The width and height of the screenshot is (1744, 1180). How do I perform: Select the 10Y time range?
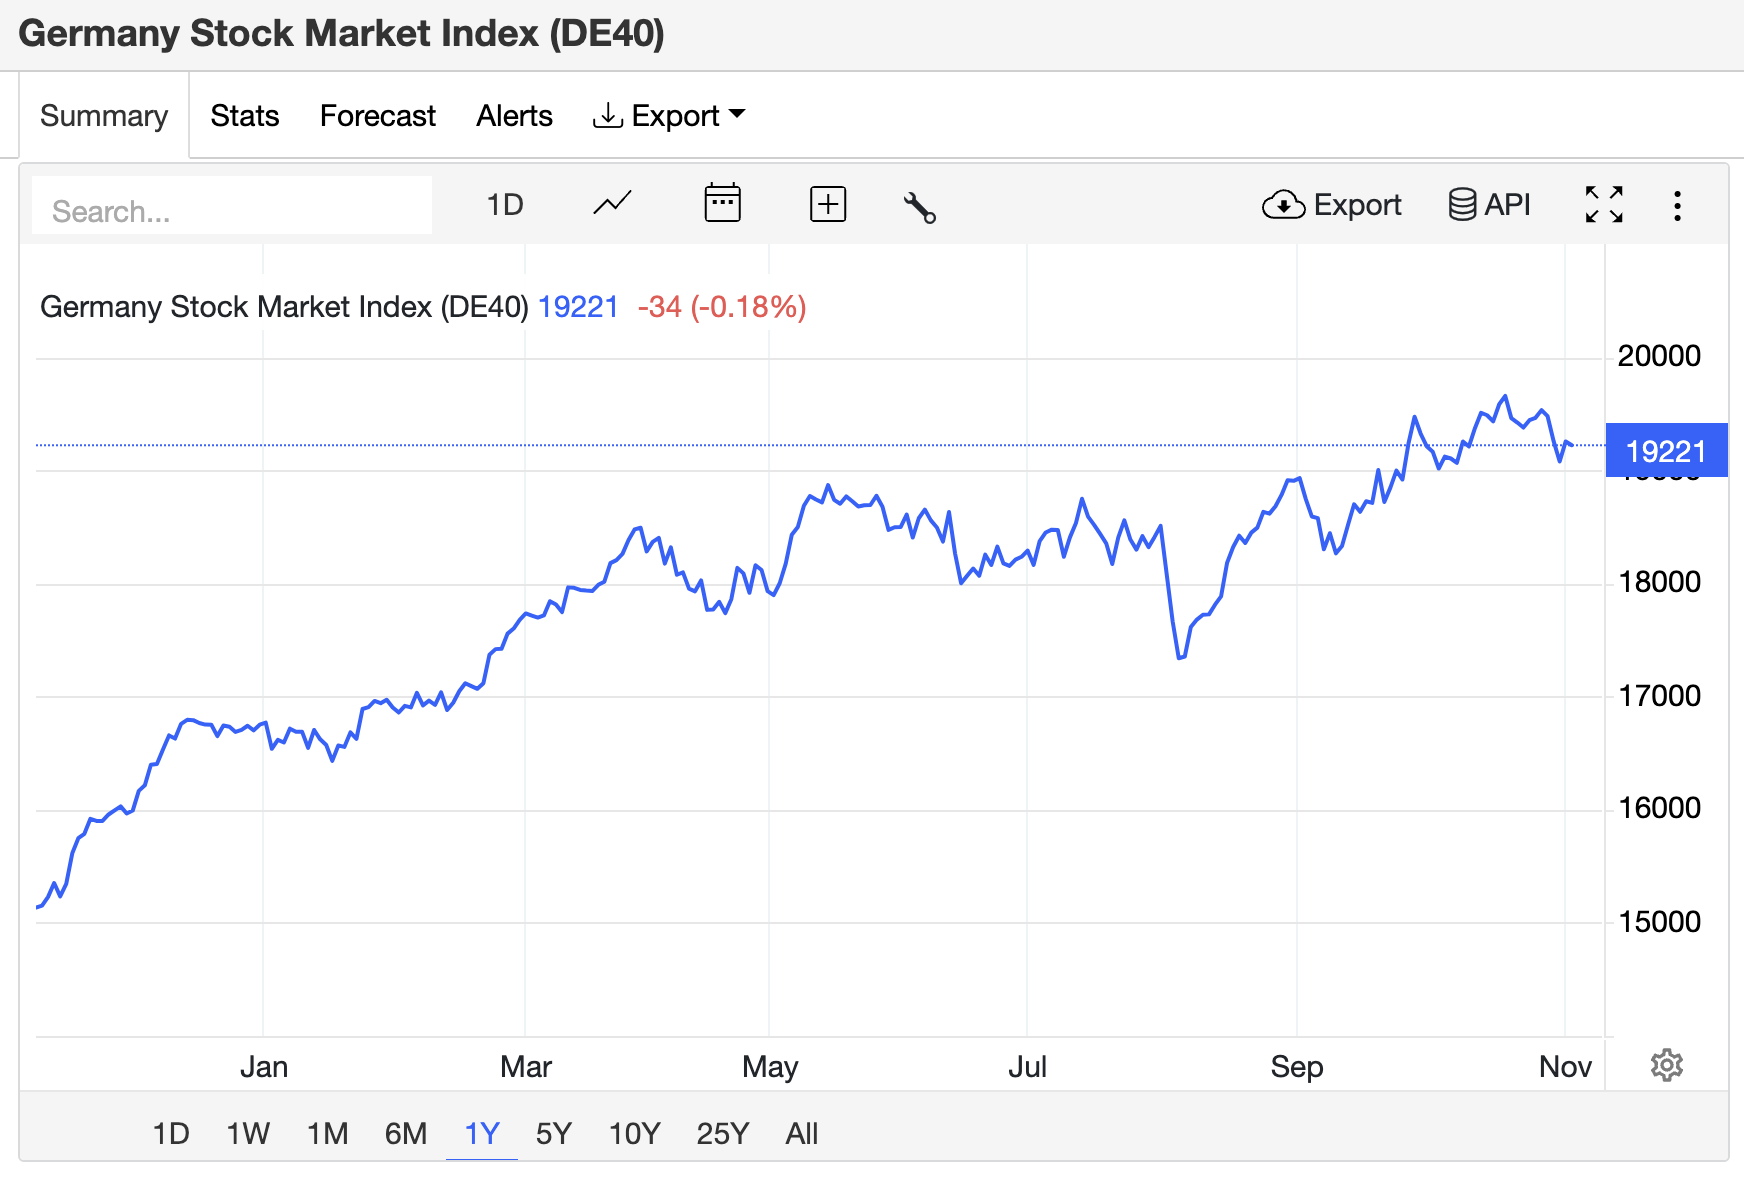635,1133
